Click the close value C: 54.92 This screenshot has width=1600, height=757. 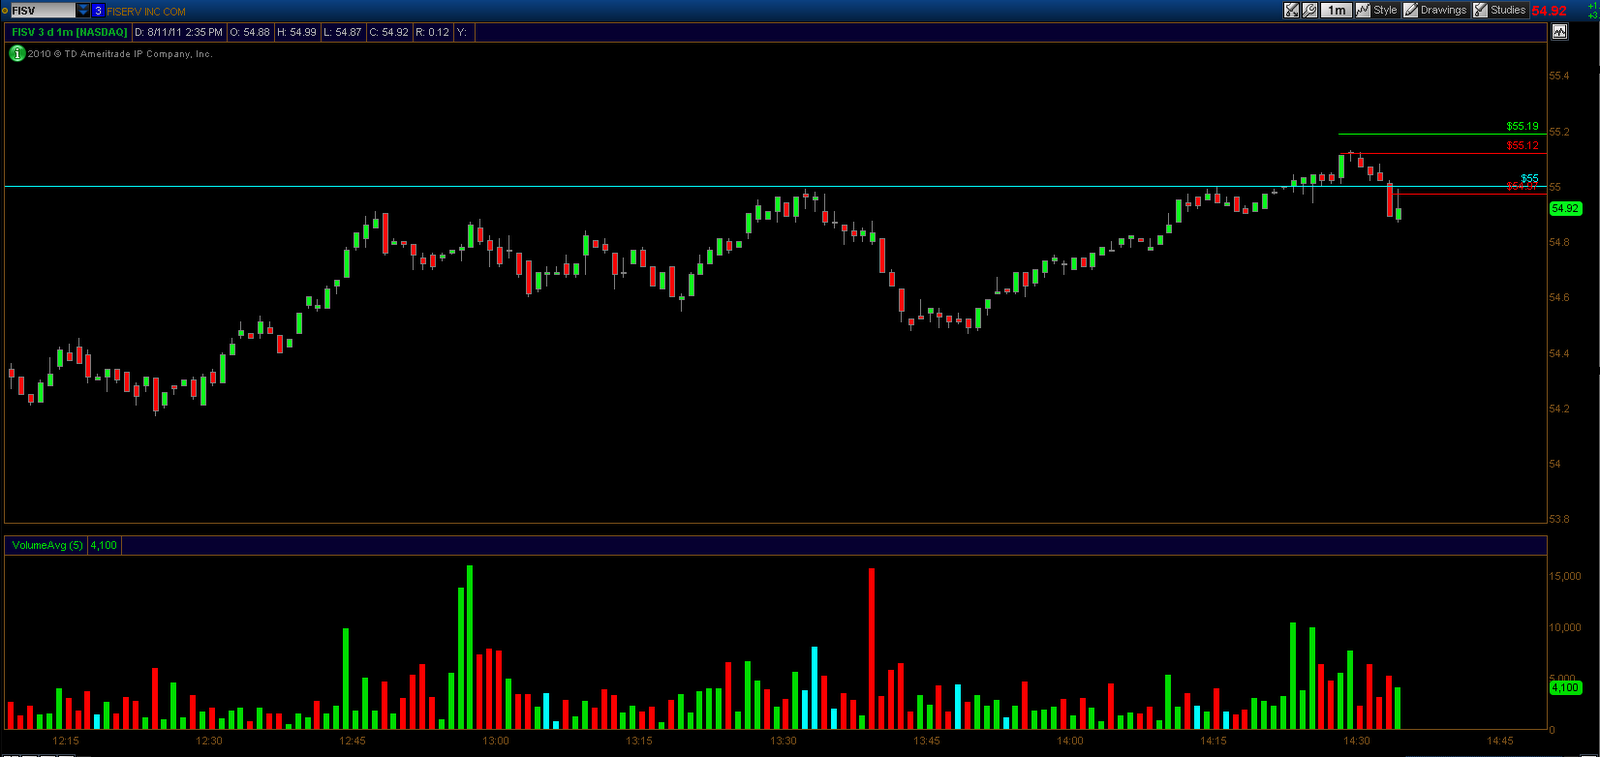[389, 32]
